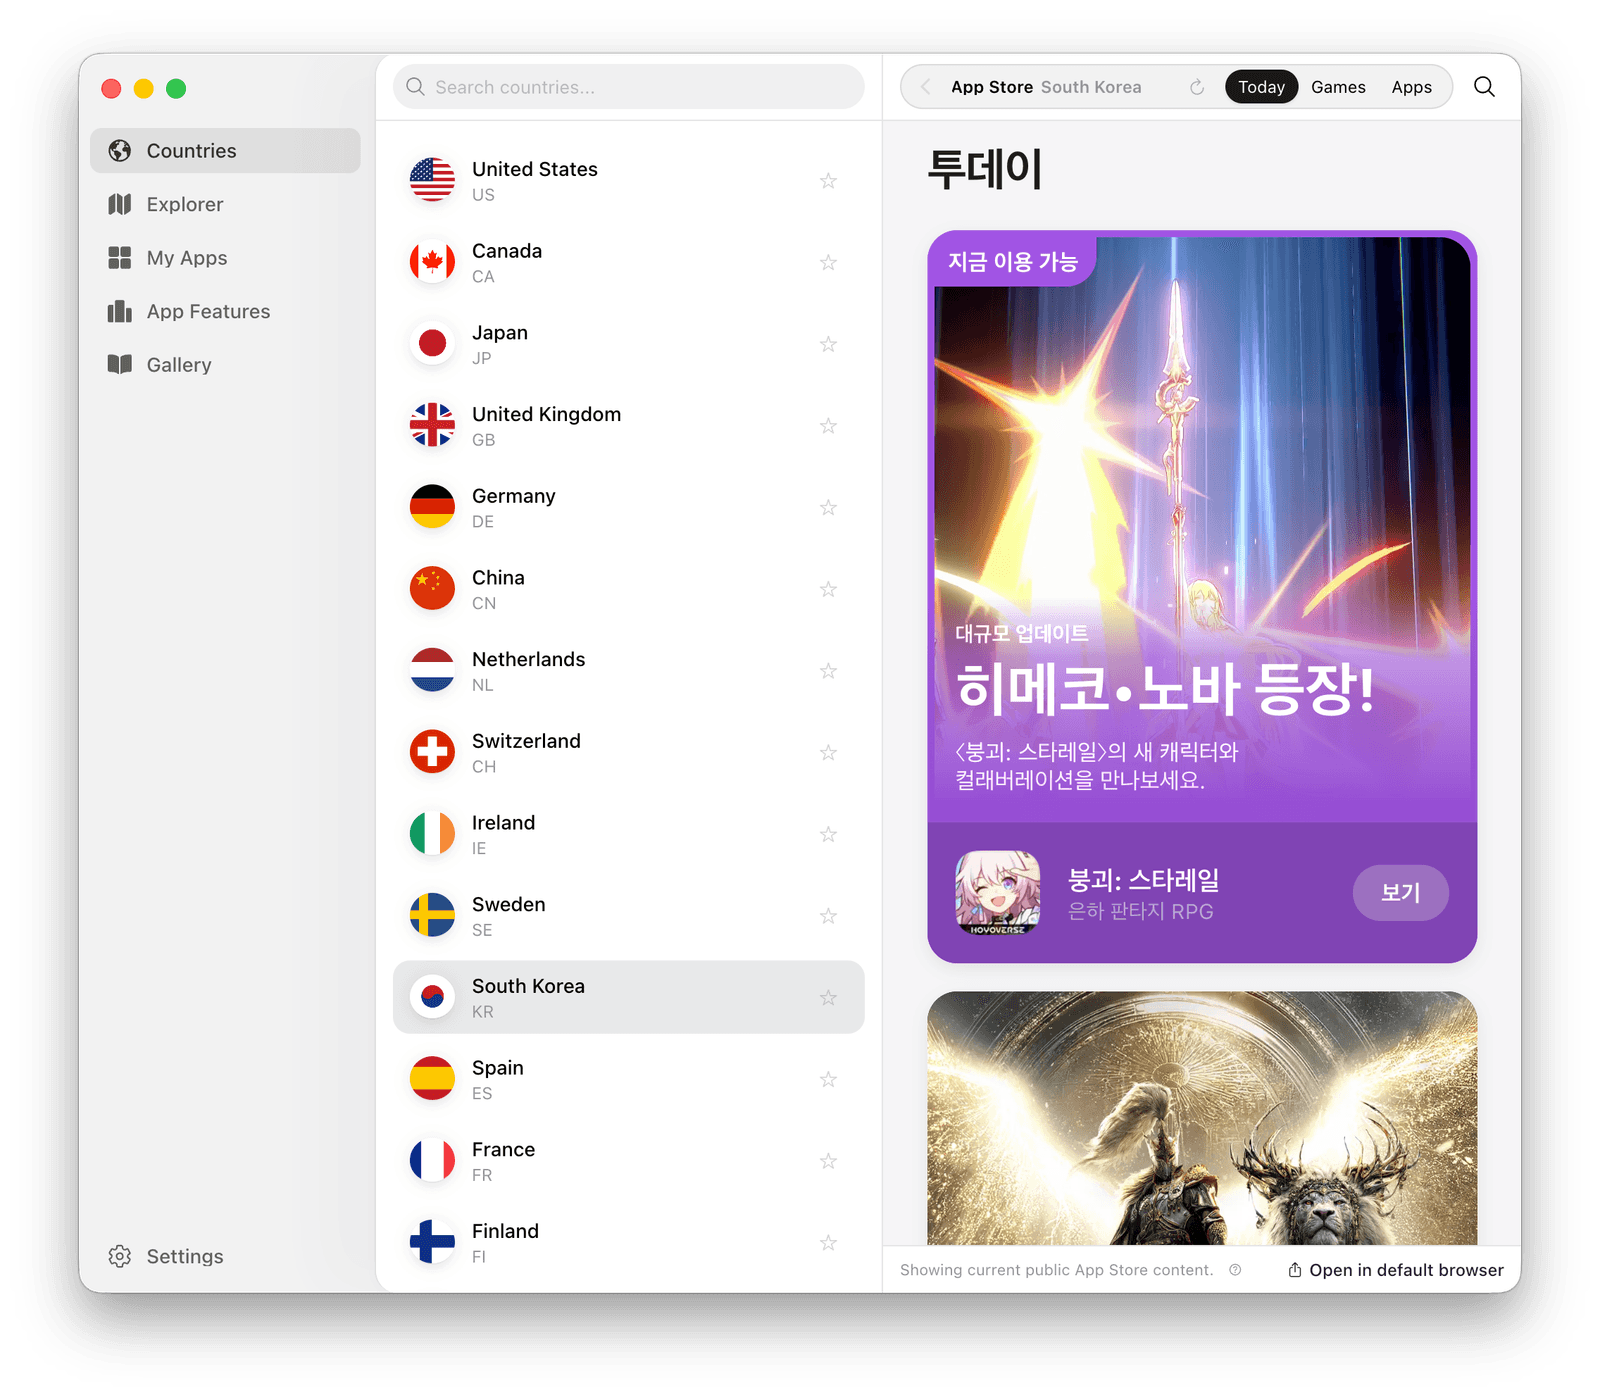This screenshot has height=1397, width=1600.
Task: Switch to the Today tab
Action: [x=1261, y=87]
